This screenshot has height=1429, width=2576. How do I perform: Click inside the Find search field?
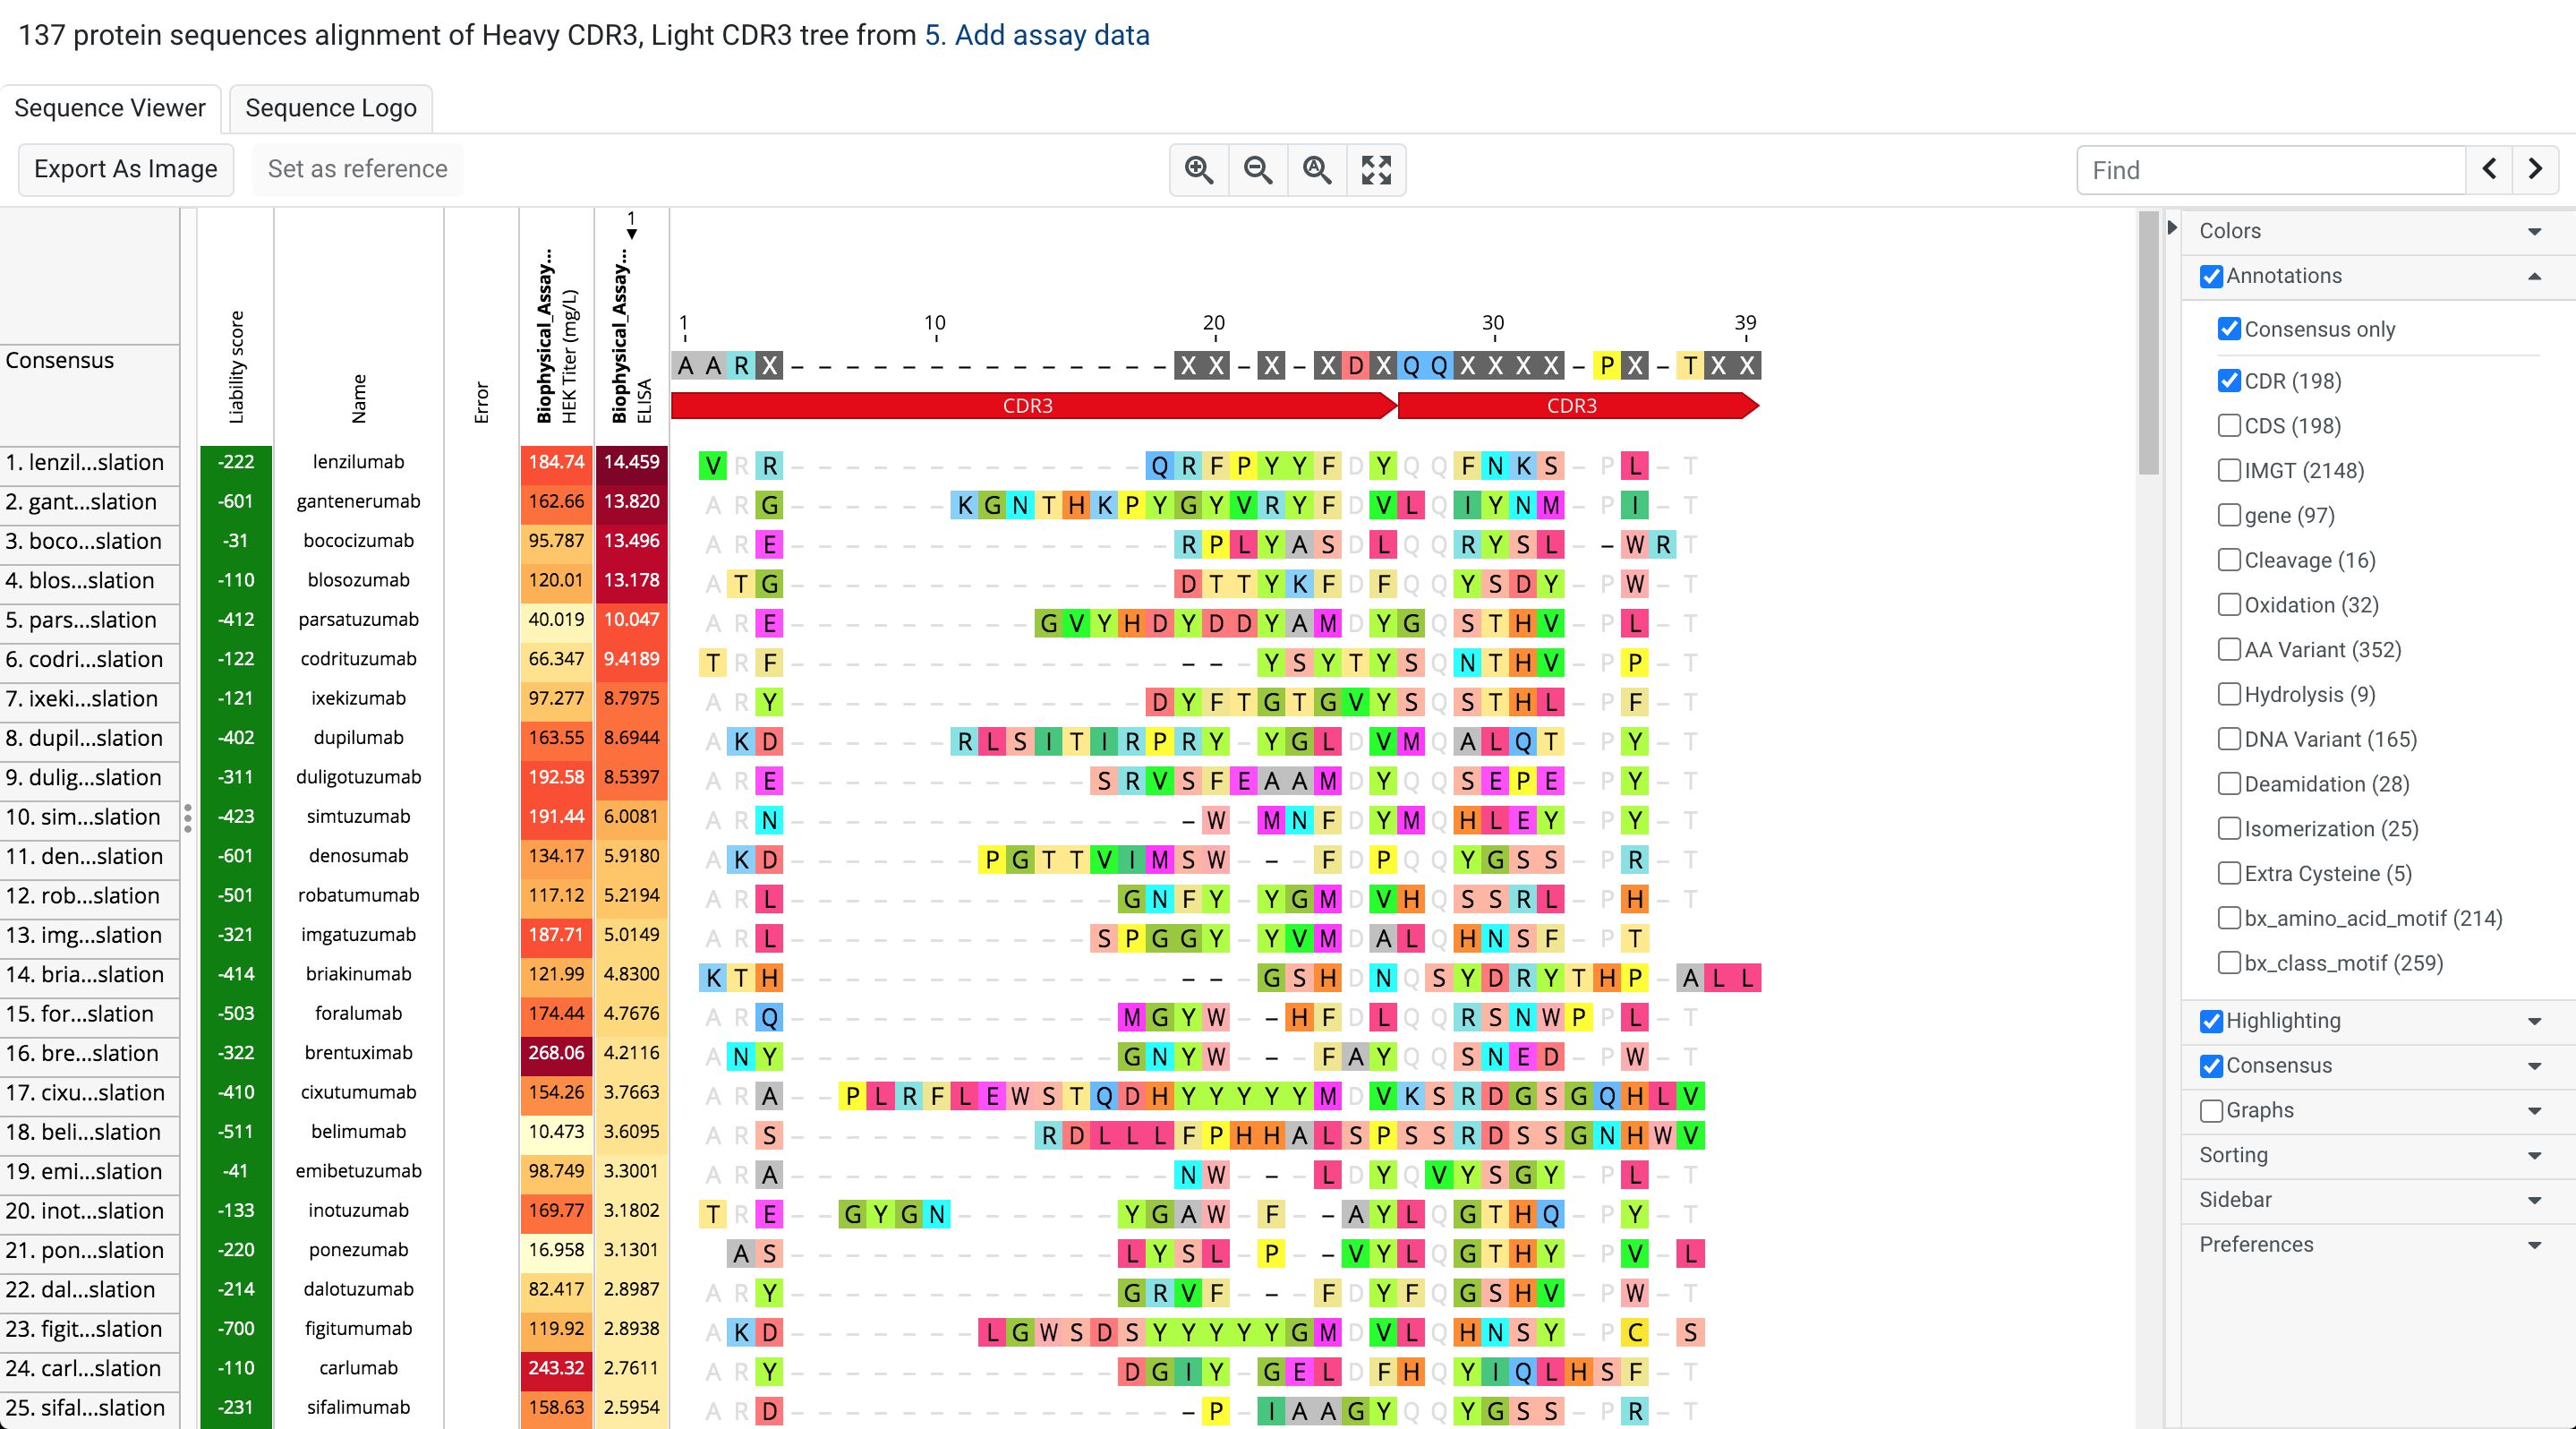click(2270, 170)
